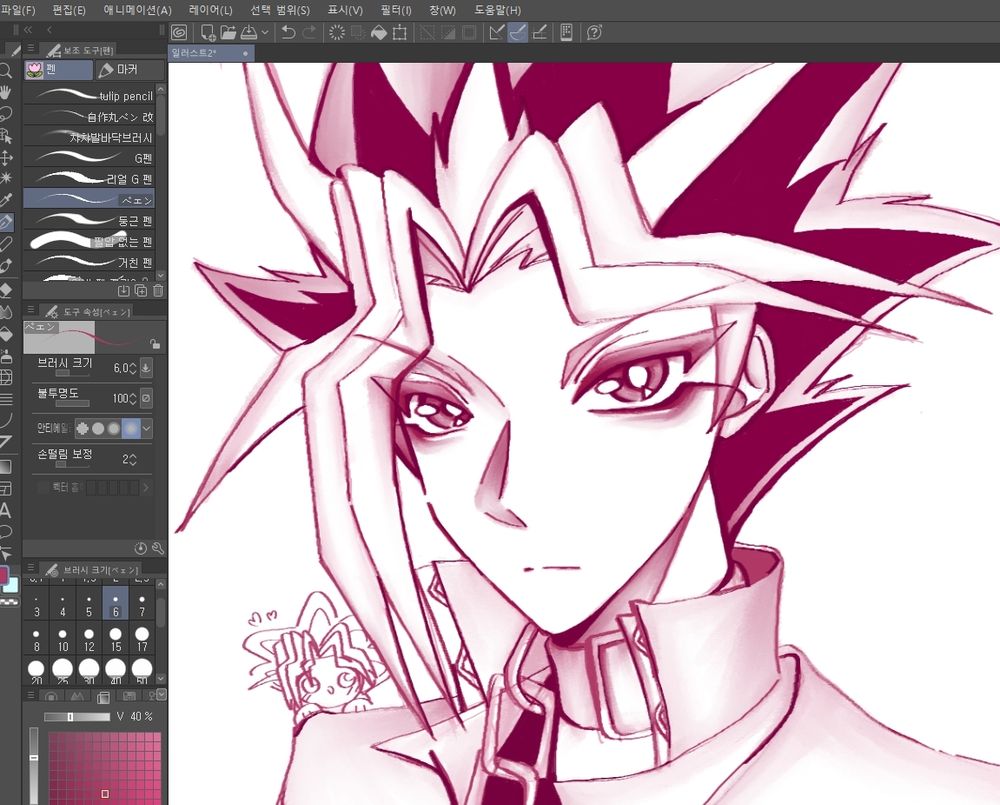Screen dimensions: 1000x805
Task: Toggle opacity dynamics button beside 100
Action: (x=146, y=398)
